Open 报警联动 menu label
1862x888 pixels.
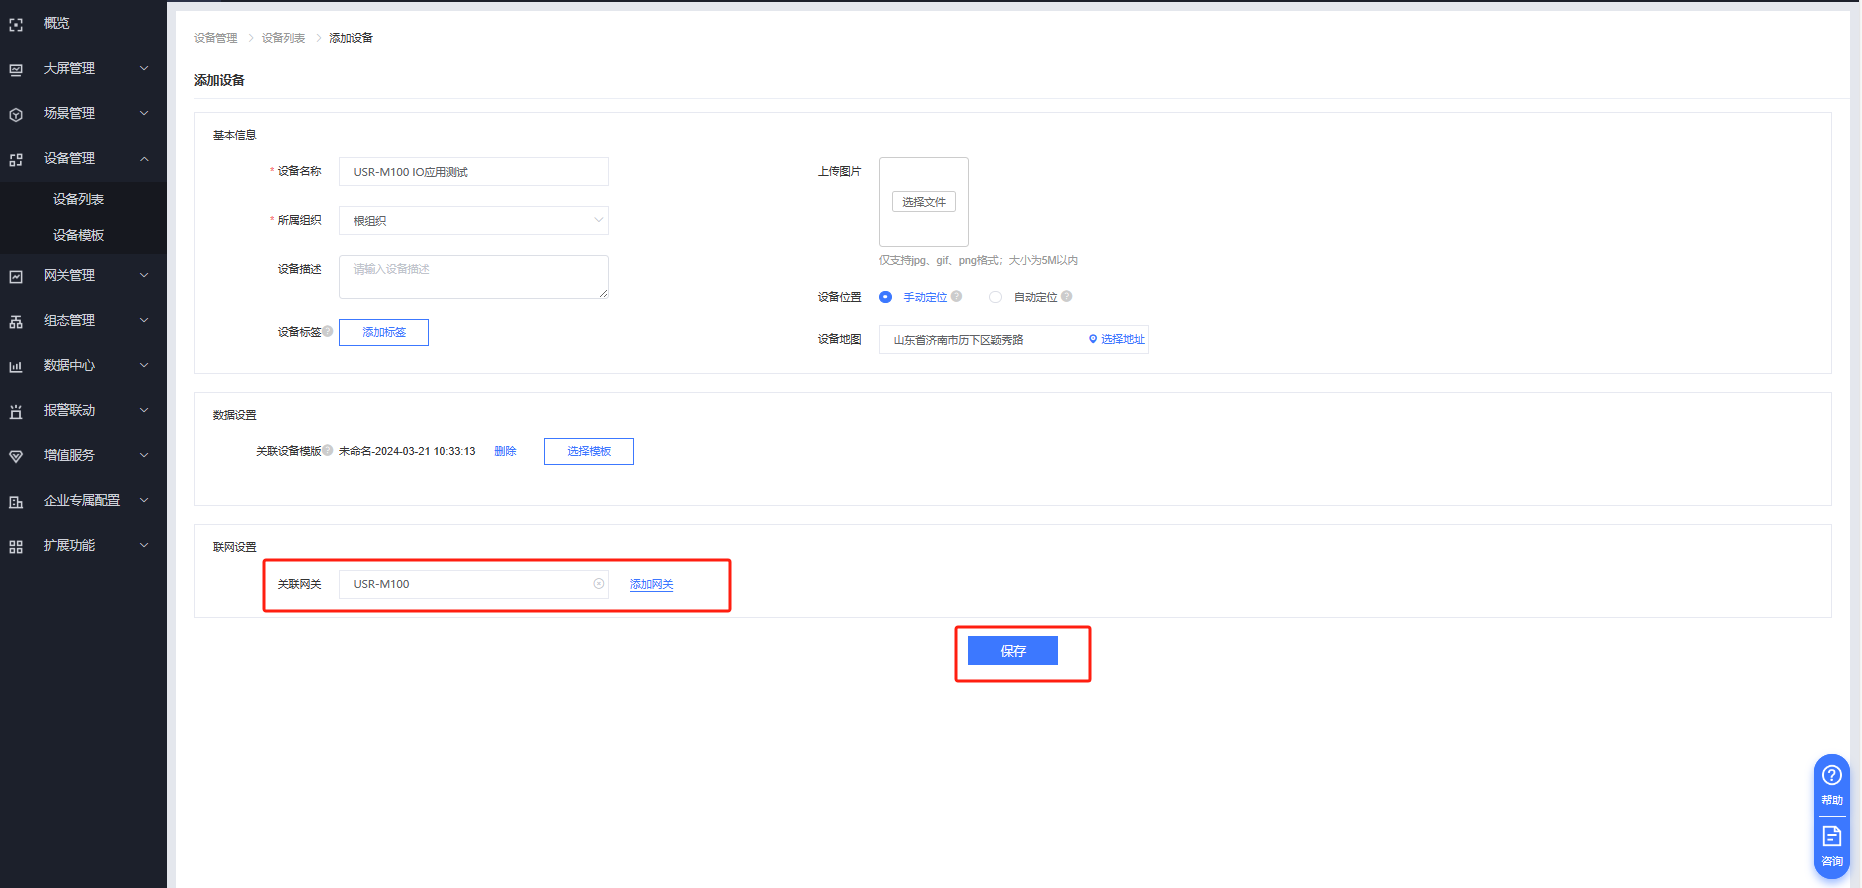pyautogui.click(x=69, y=410)
